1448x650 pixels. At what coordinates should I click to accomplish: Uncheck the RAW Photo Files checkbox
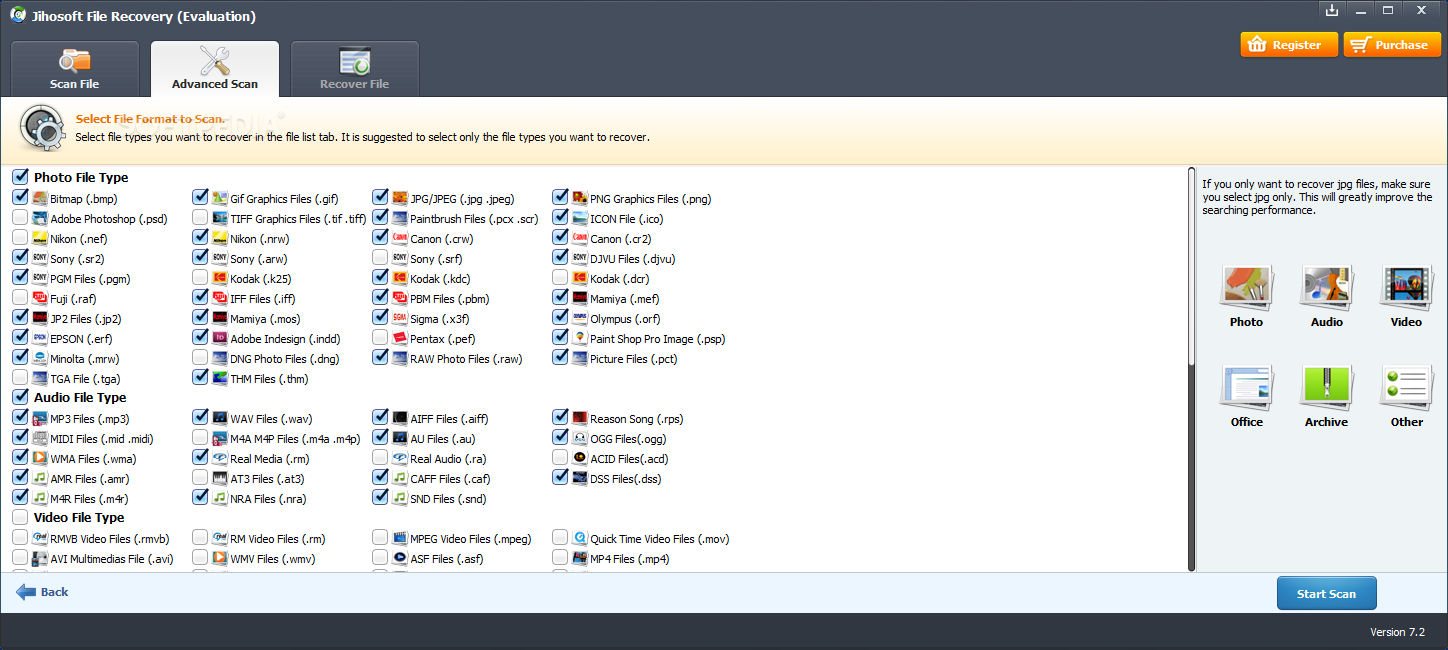click(x=380, y=358)
